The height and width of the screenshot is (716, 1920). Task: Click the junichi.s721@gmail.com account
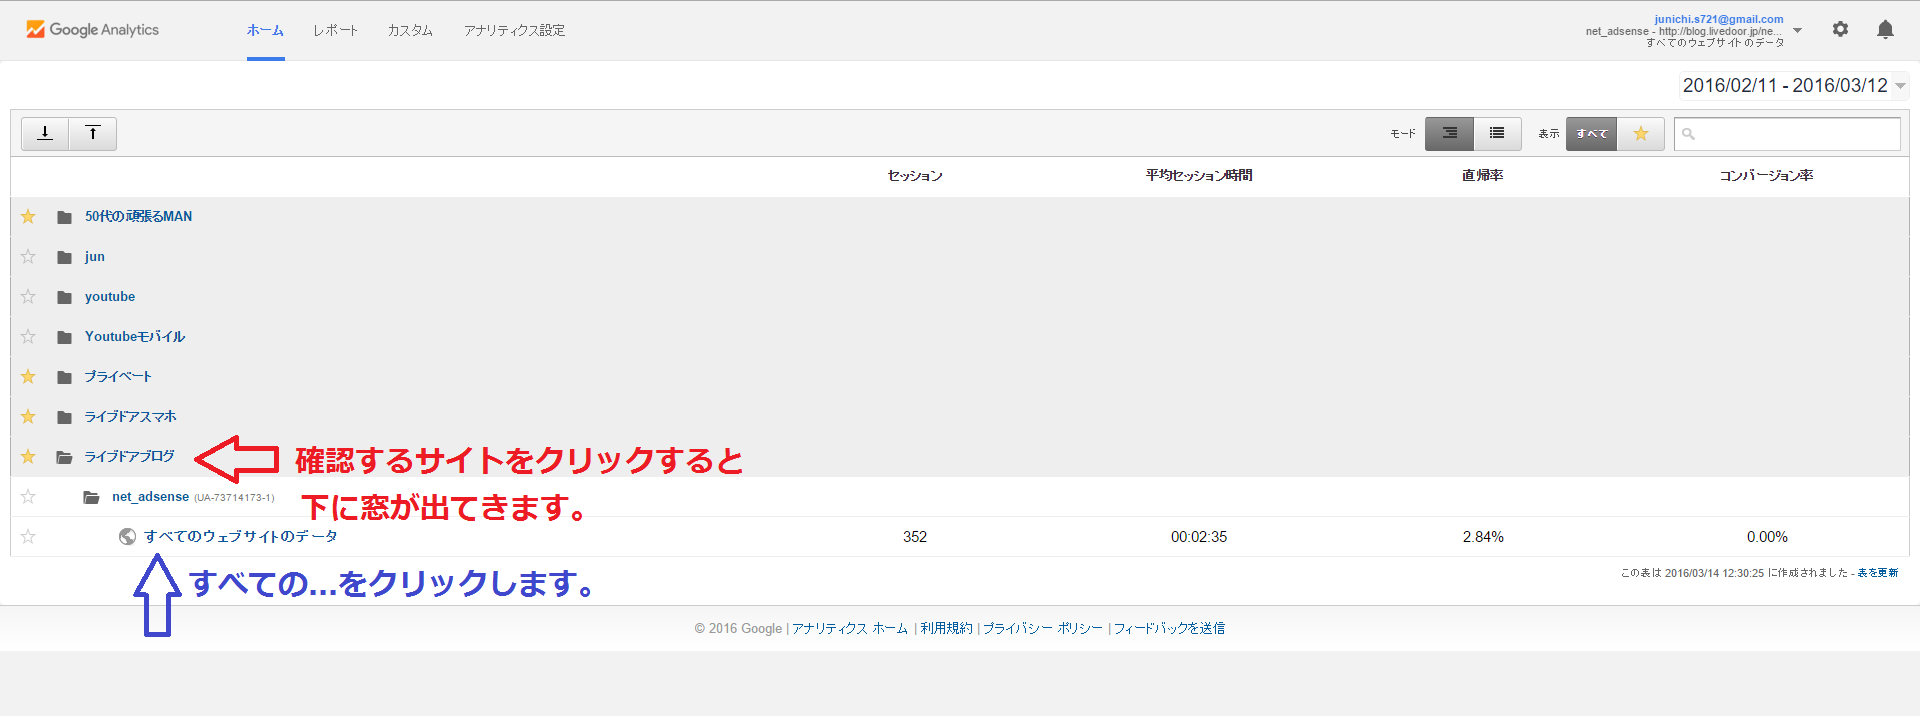[1718, 19]
